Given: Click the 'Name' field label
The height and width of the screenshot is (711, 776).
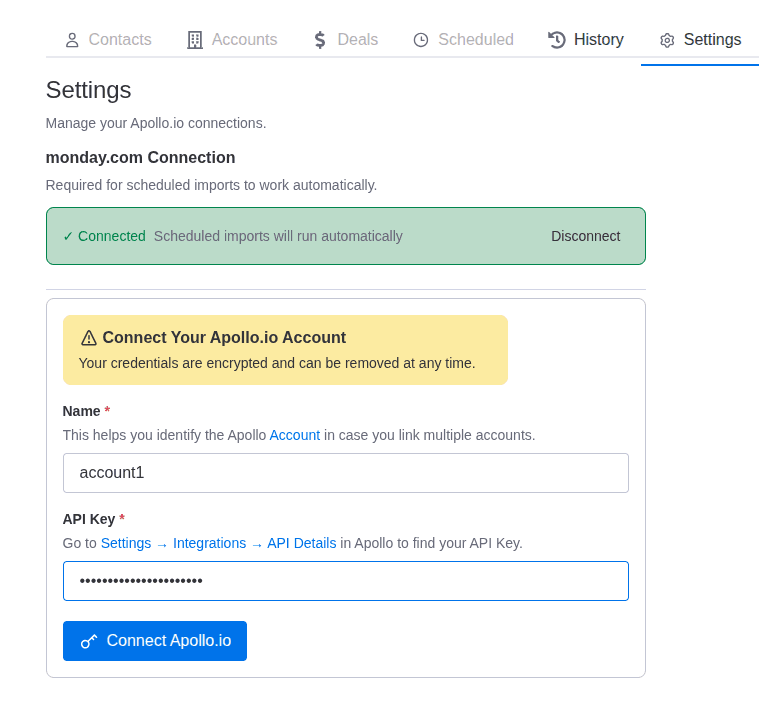Looking at the screenshot, I should 81,411.
